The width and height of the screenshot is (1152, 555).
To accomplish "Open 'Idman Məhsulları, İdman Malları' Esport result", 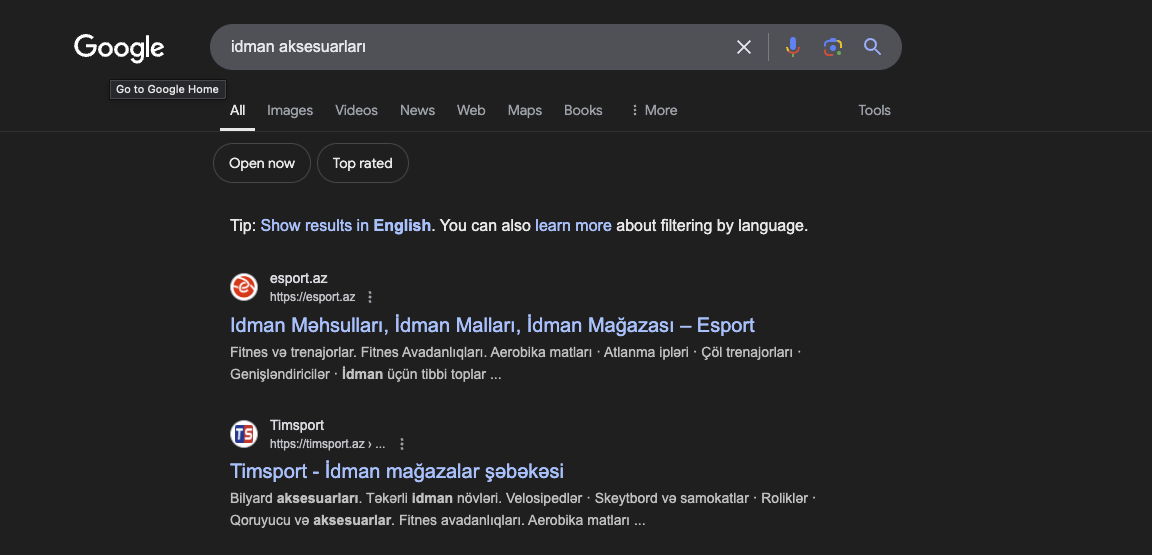I will click(x=492, y=325).
